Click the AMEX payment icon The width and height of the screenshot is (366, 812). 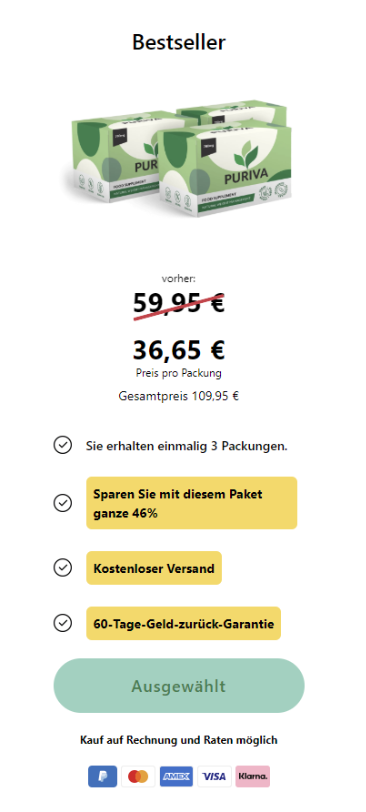coord(177,776)
